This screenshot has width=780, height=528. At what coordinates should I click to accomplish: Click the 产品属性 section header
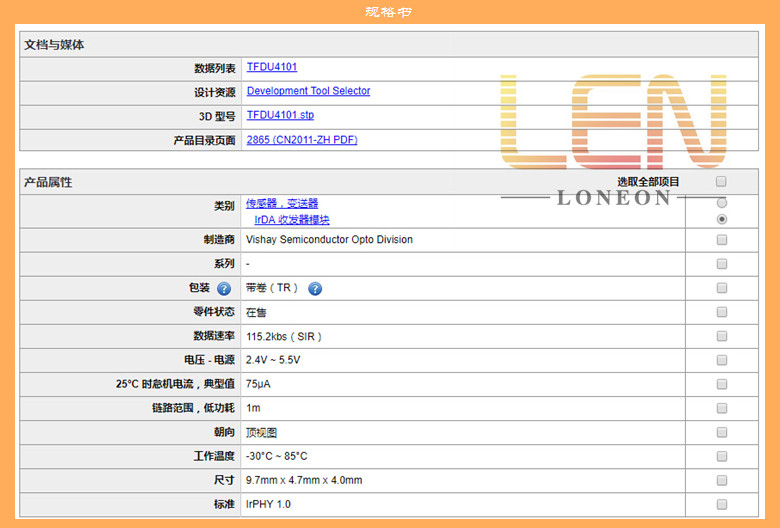[48, 182]
